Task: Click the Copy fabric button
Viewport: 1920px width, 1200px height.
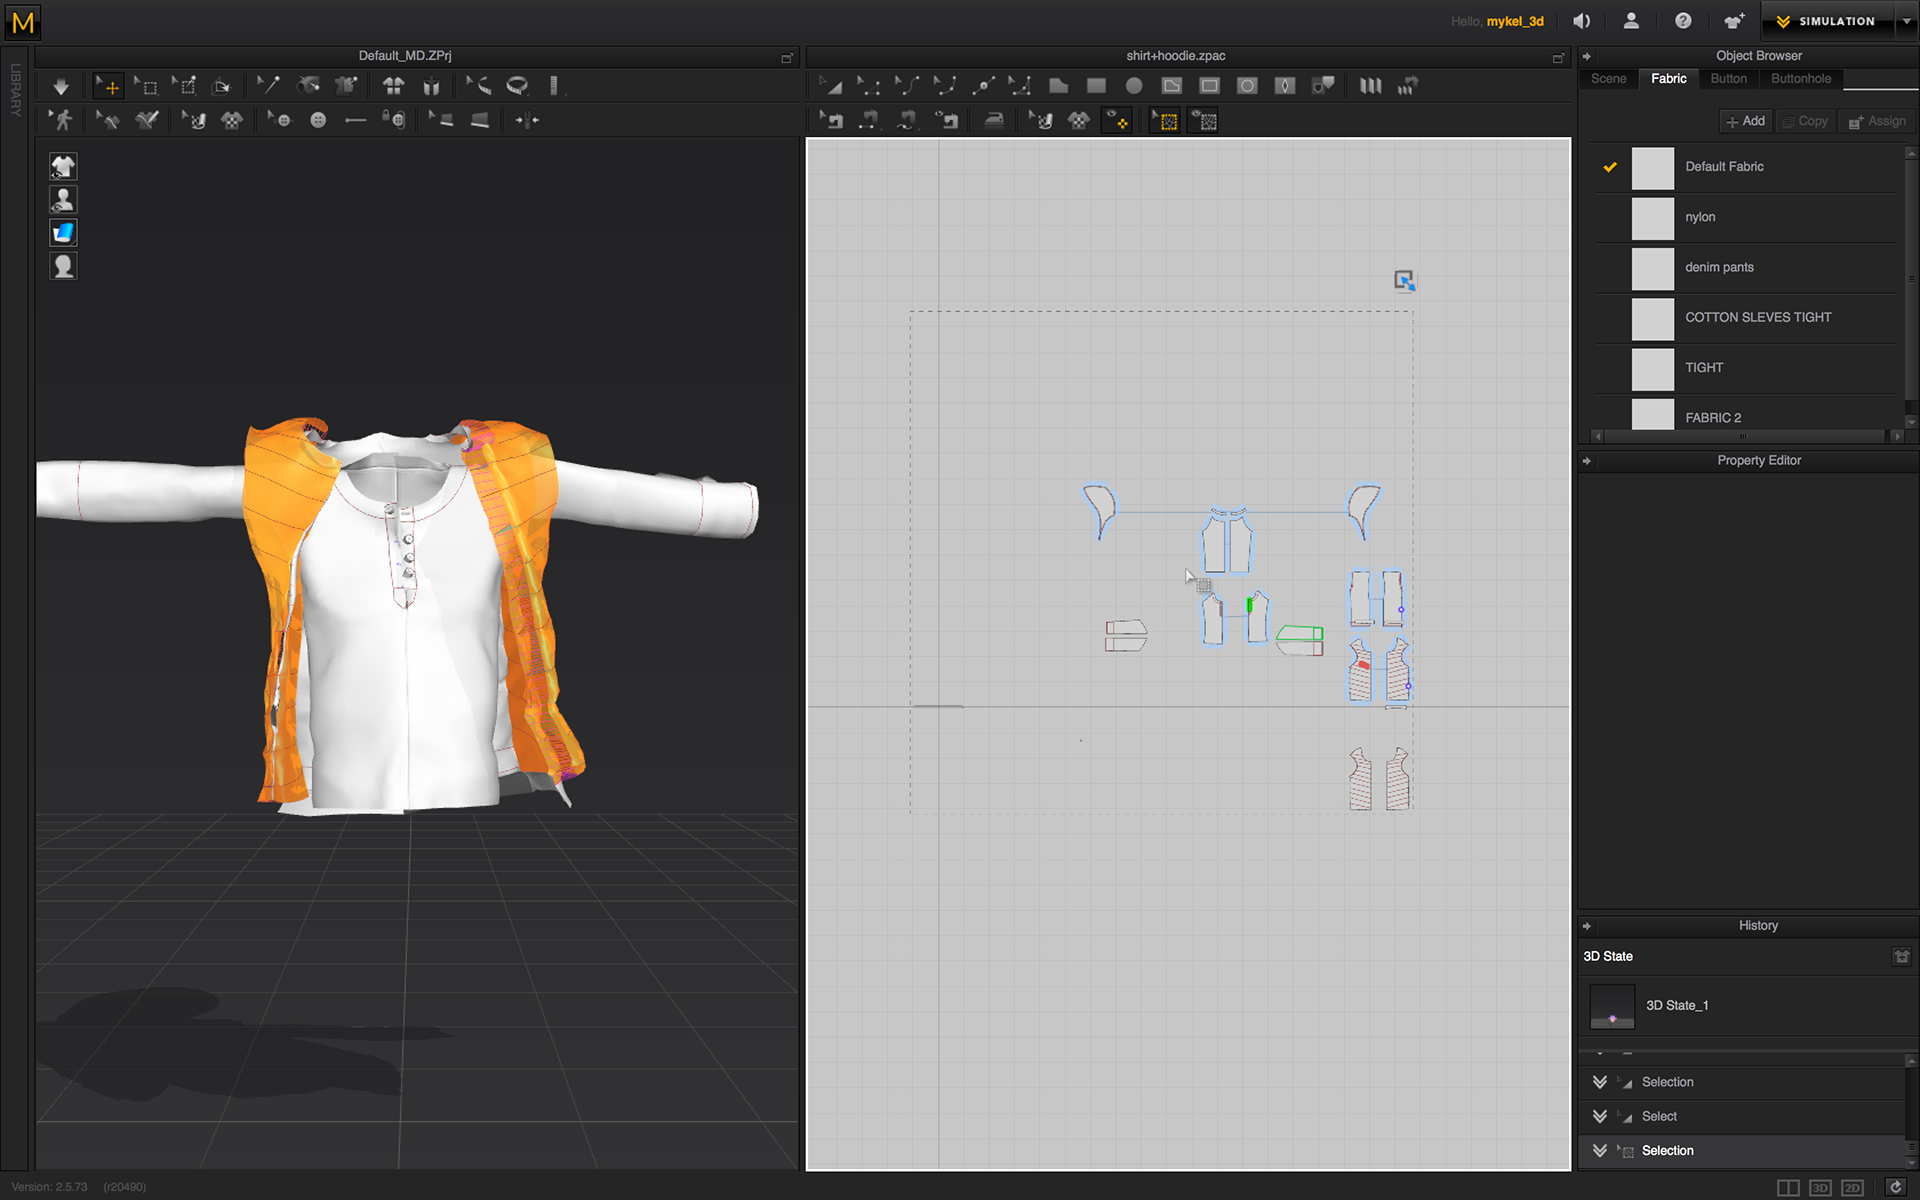Action: tap(1805, 121)
